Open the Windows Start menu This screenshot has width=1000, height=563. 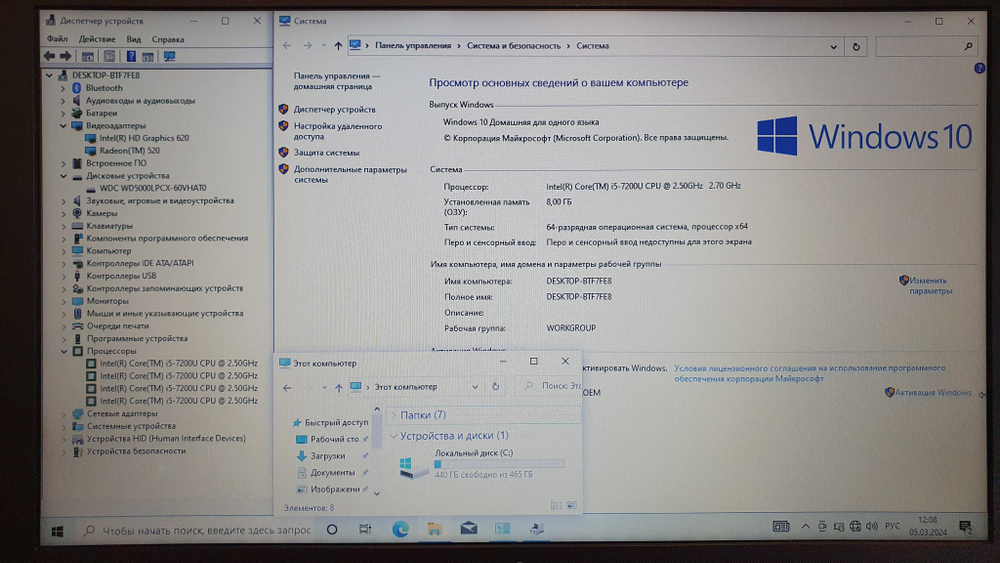click(57, 530)
